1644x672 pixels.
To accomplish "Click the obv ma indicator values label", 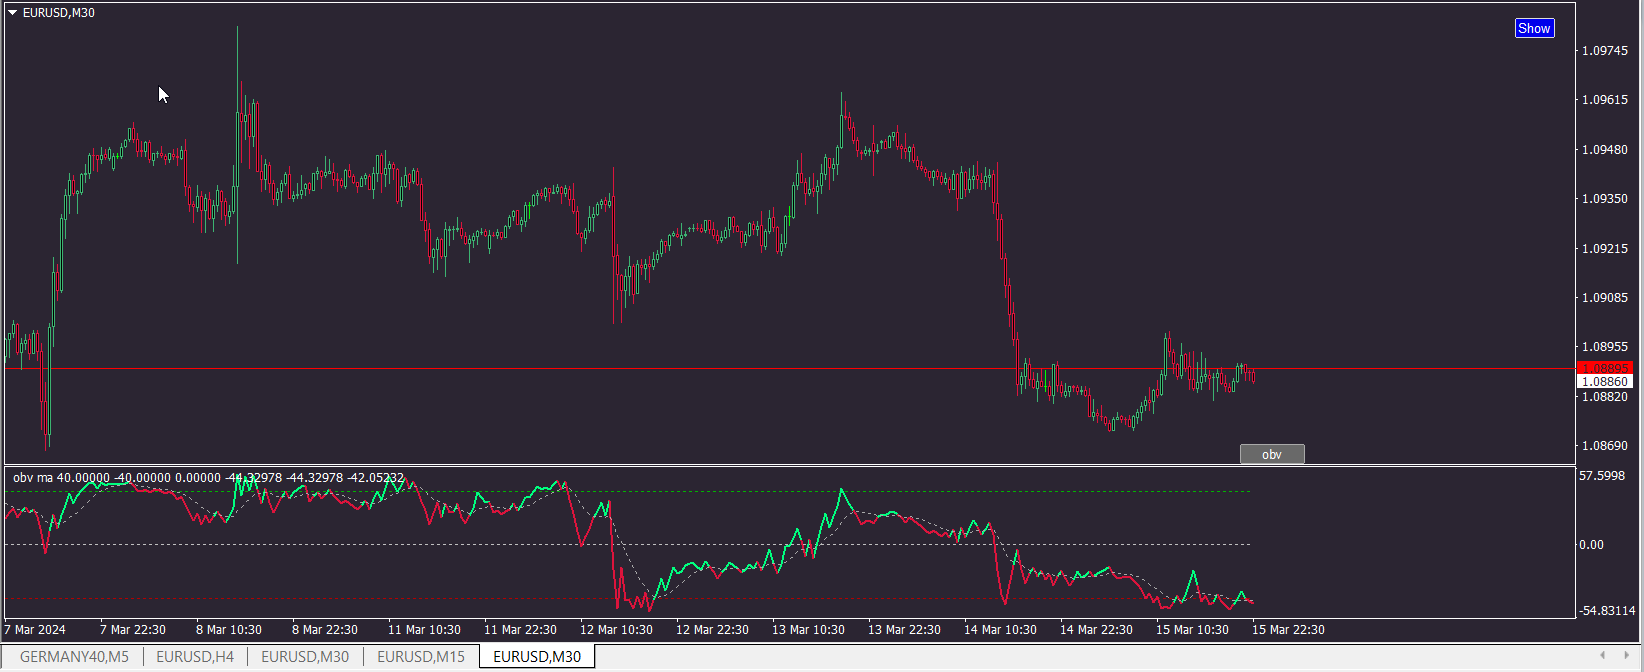I will click(208, 478).
